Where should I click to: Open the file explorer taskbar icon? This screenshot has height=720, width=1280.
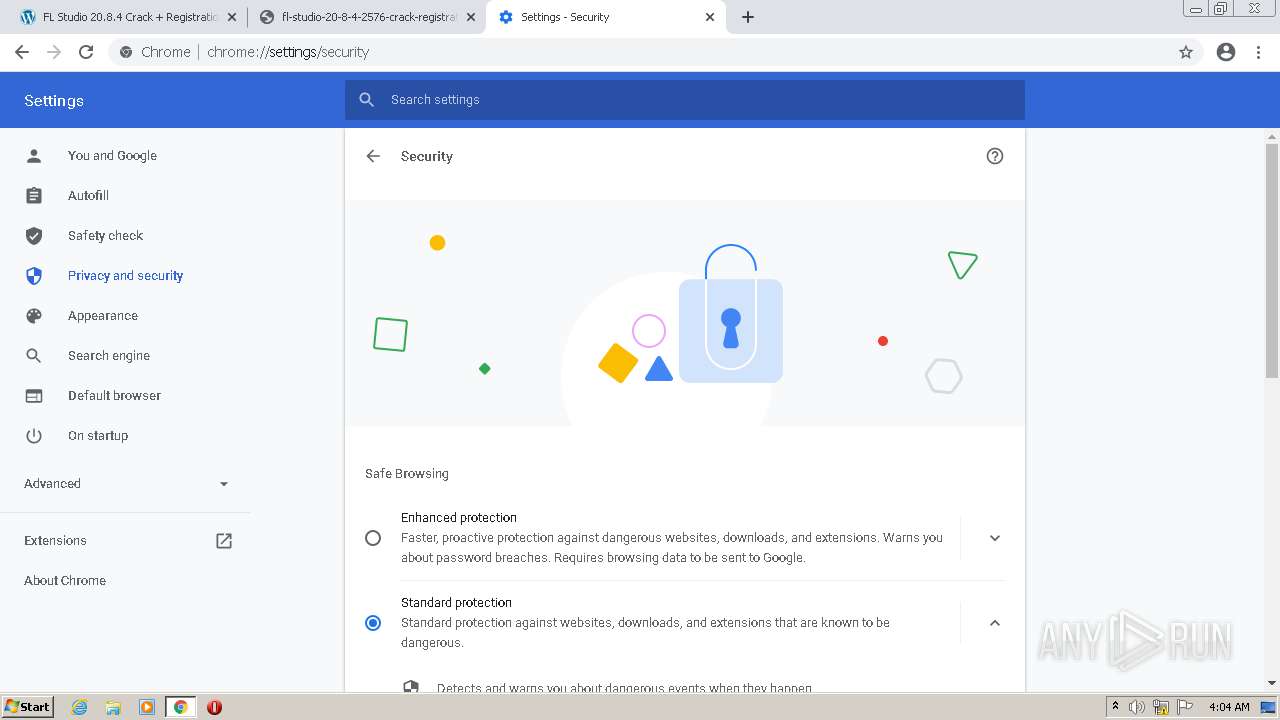click(113, 707)
